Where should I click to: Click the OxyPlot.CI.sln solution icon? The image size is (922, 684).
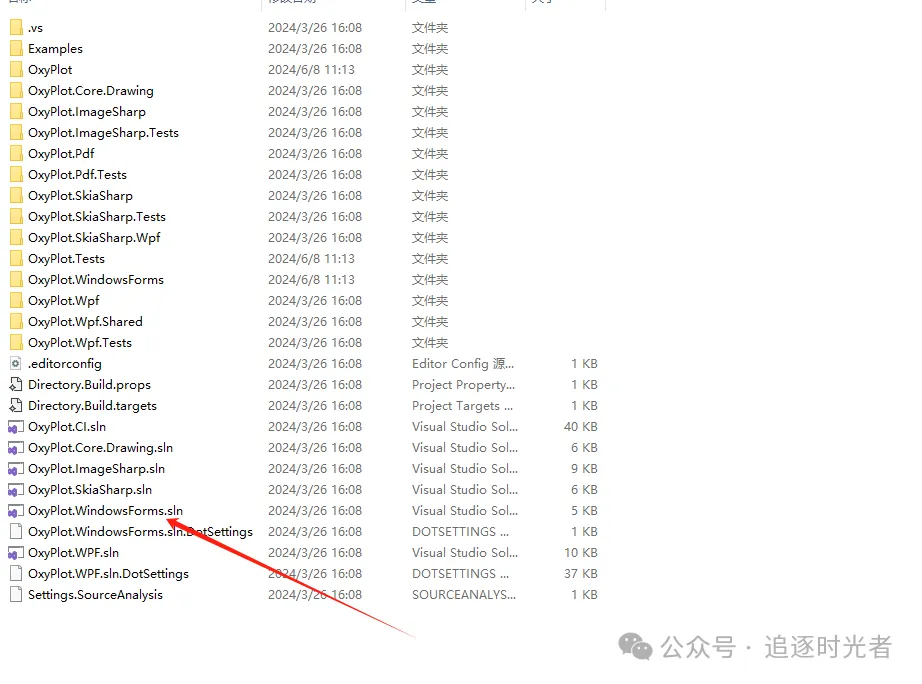[16, 427]
